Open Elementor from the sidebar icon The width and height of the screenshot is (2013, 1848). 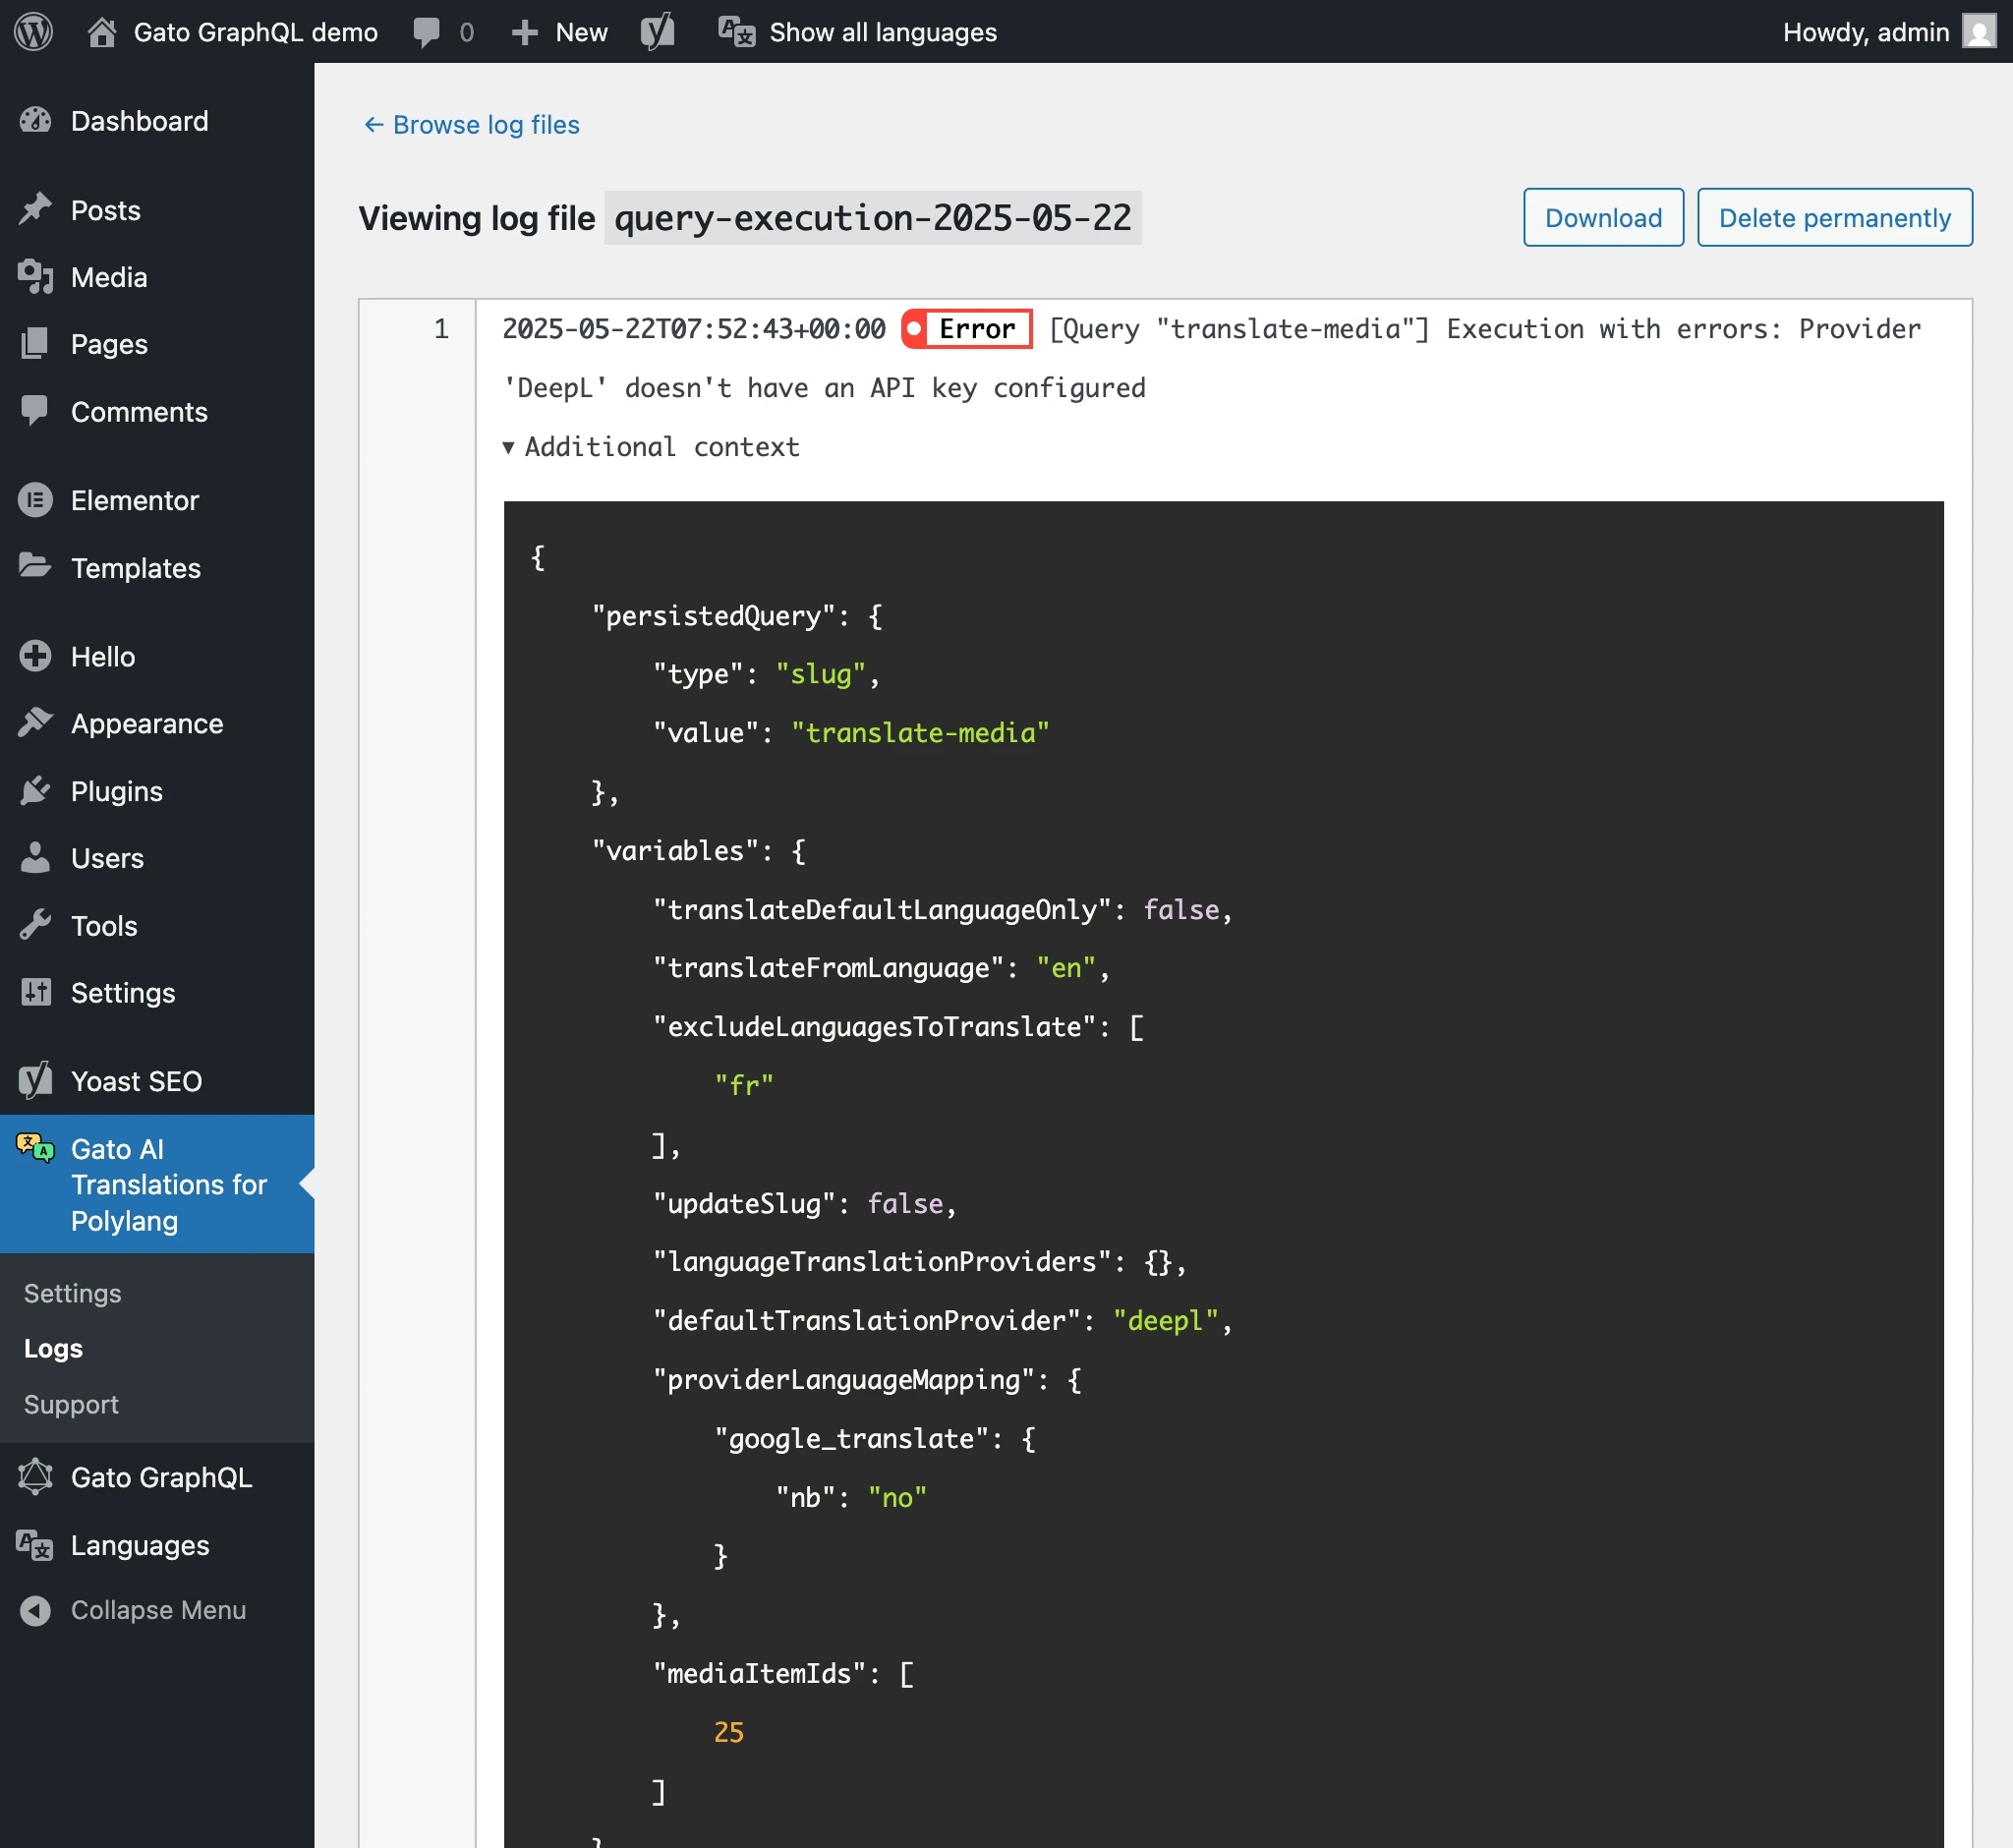(x=35, y=500)
